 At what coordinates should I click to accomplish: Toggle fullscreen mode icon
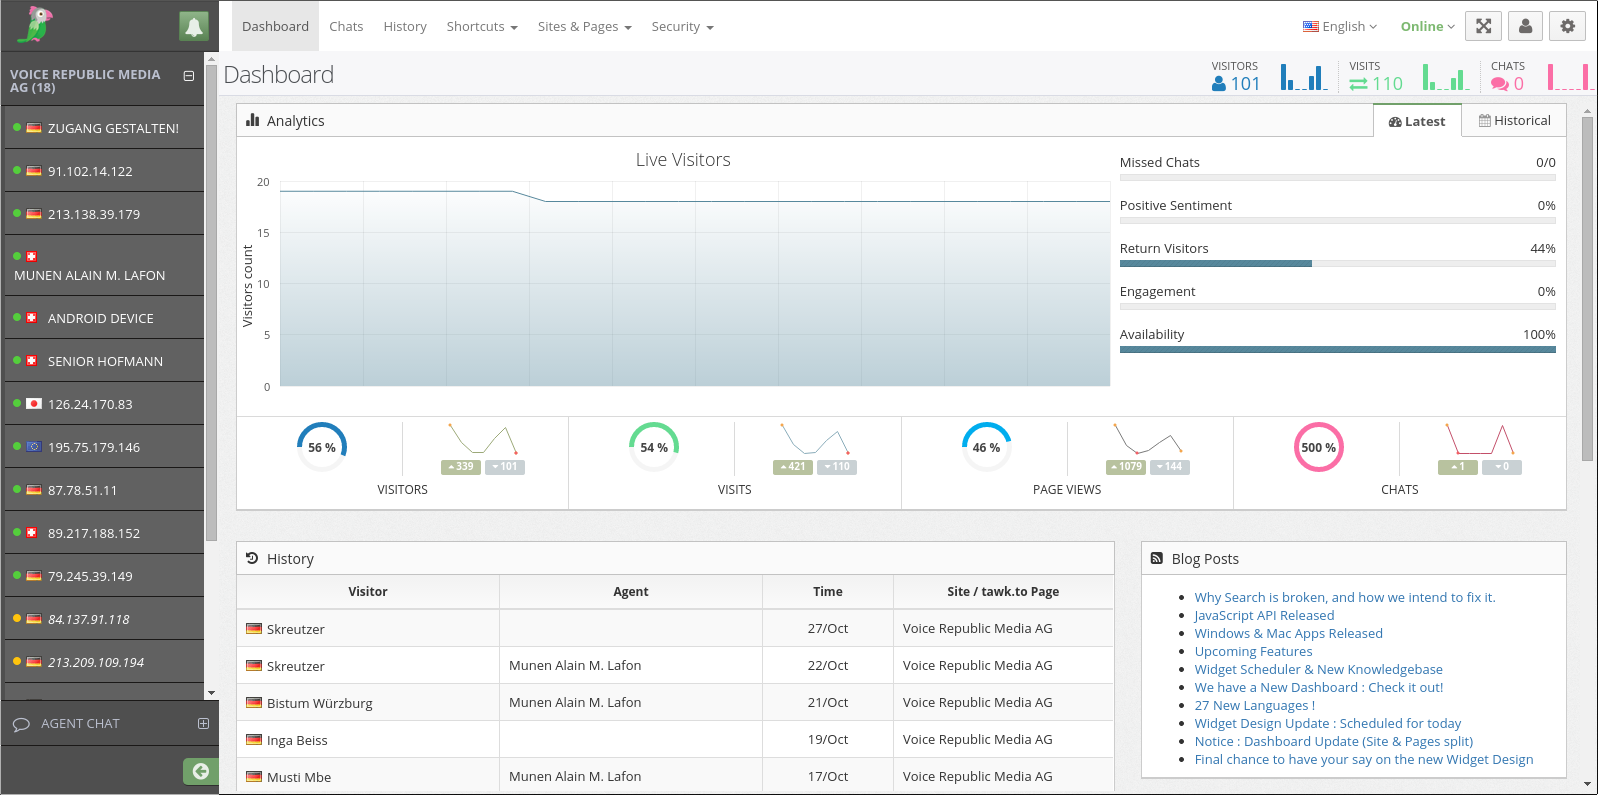pos(1483,26)
